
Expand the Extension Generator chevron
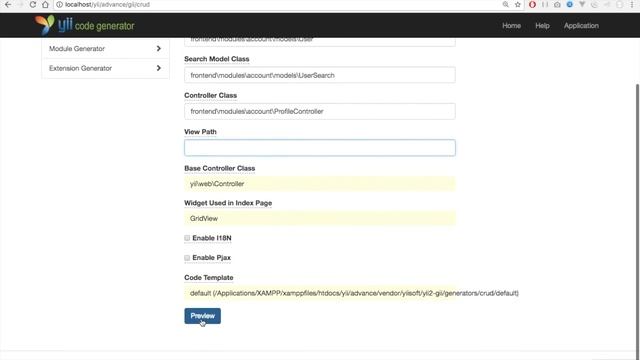pyautogui.click(x=158, y=68)
